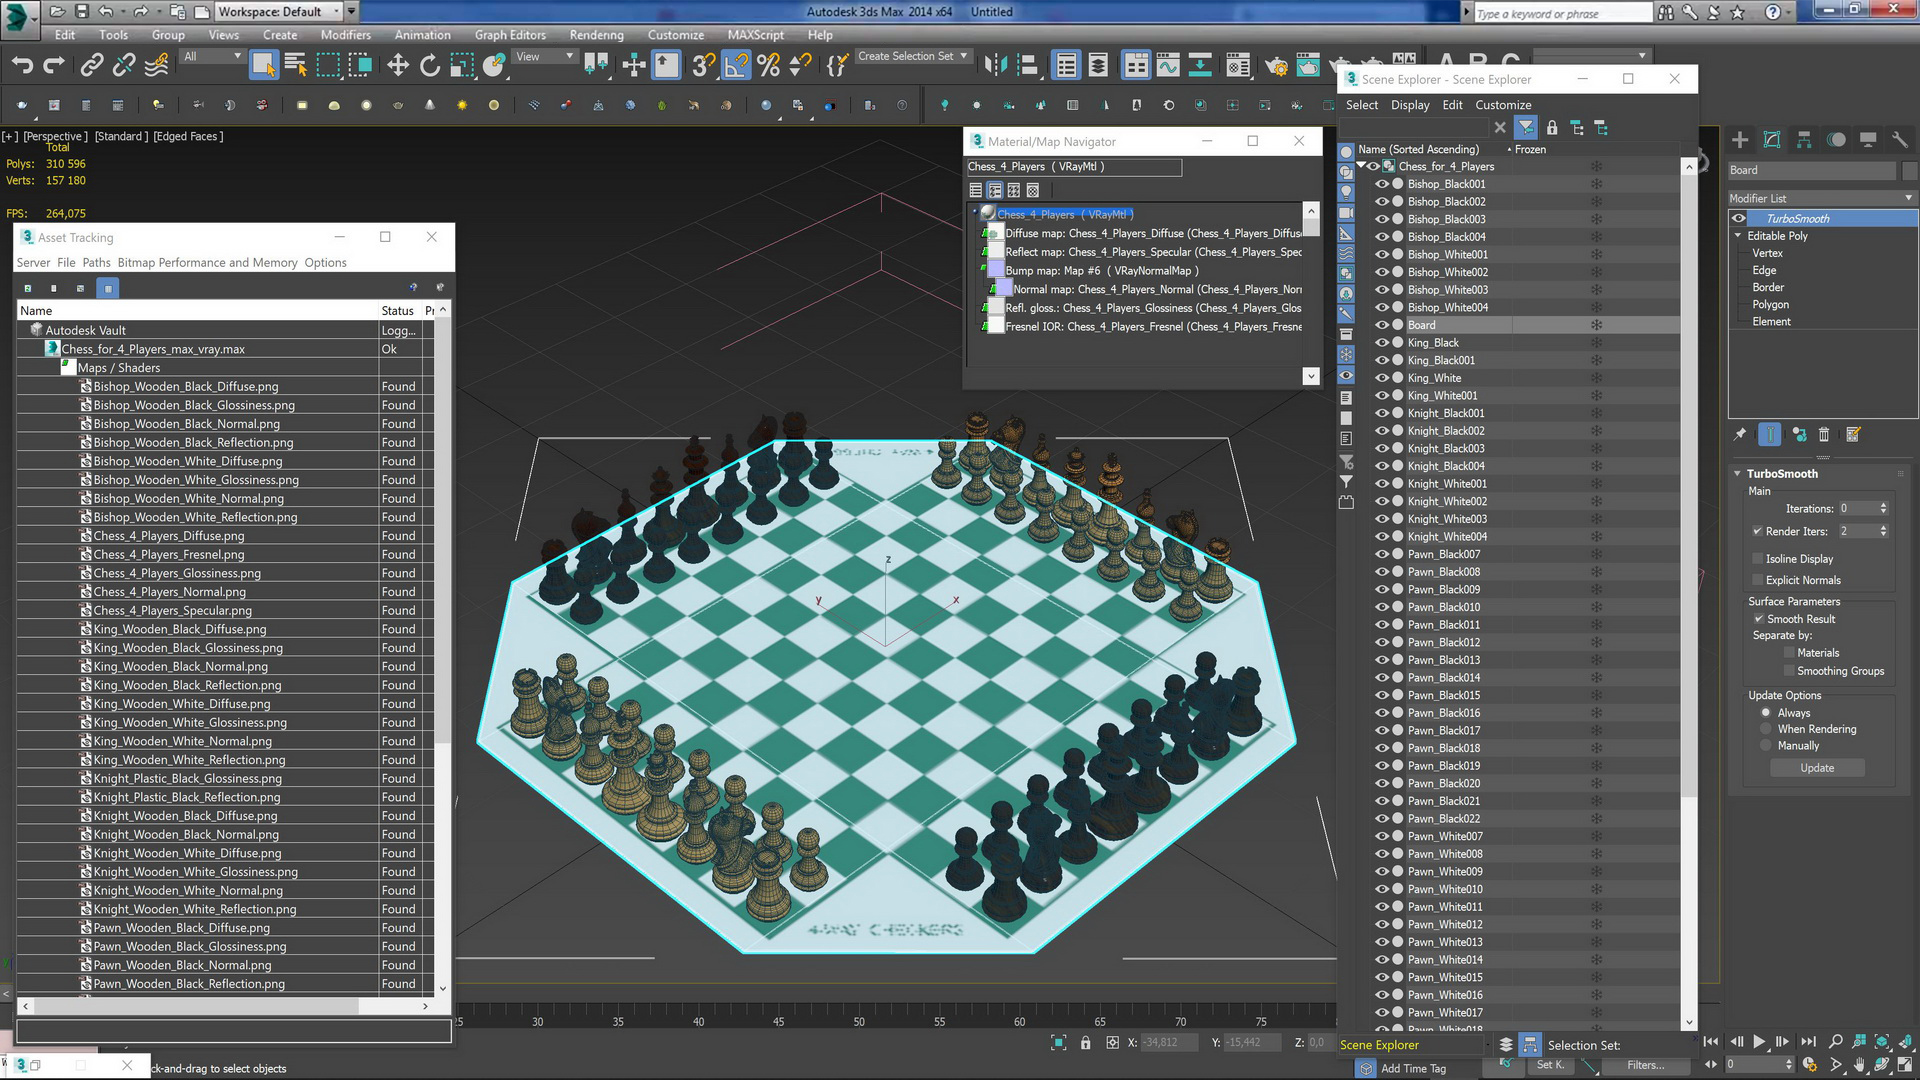Activate the Select and Rotate tool
The image size is (1920, 1080).
point(430,66)
